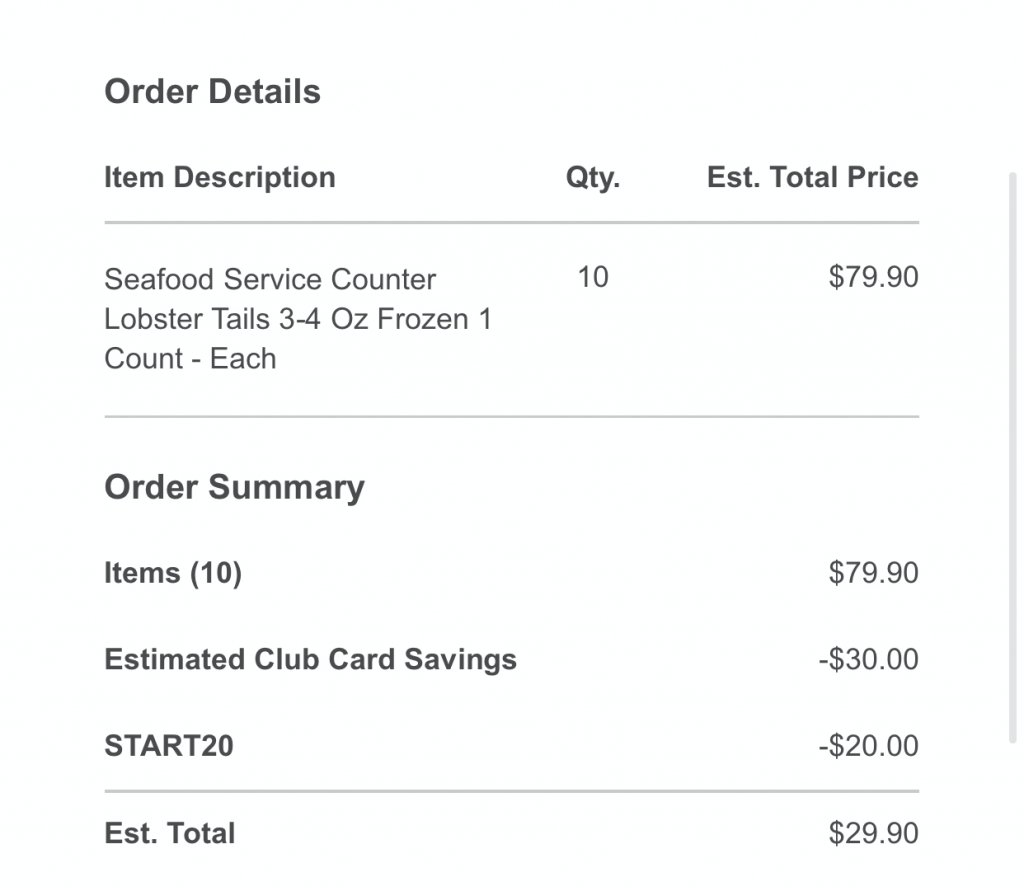Click the divider line above Est. Total
The height and width of the screenshot is (891, 1024).
click(x=511, y=791)
